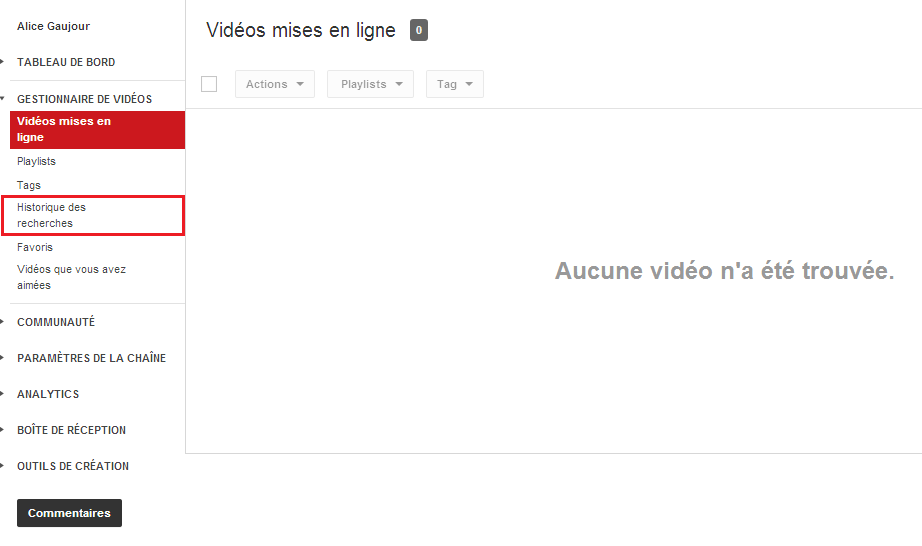Expand the Outils de création section
This screenshot has height=546, width=922.
coord(73,466)
